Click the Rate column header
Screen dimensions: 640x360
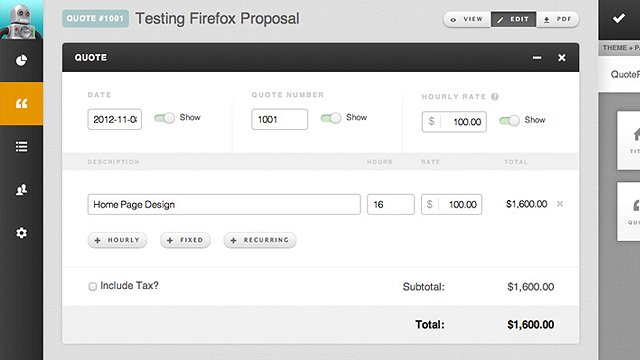(x=431, y=162)
